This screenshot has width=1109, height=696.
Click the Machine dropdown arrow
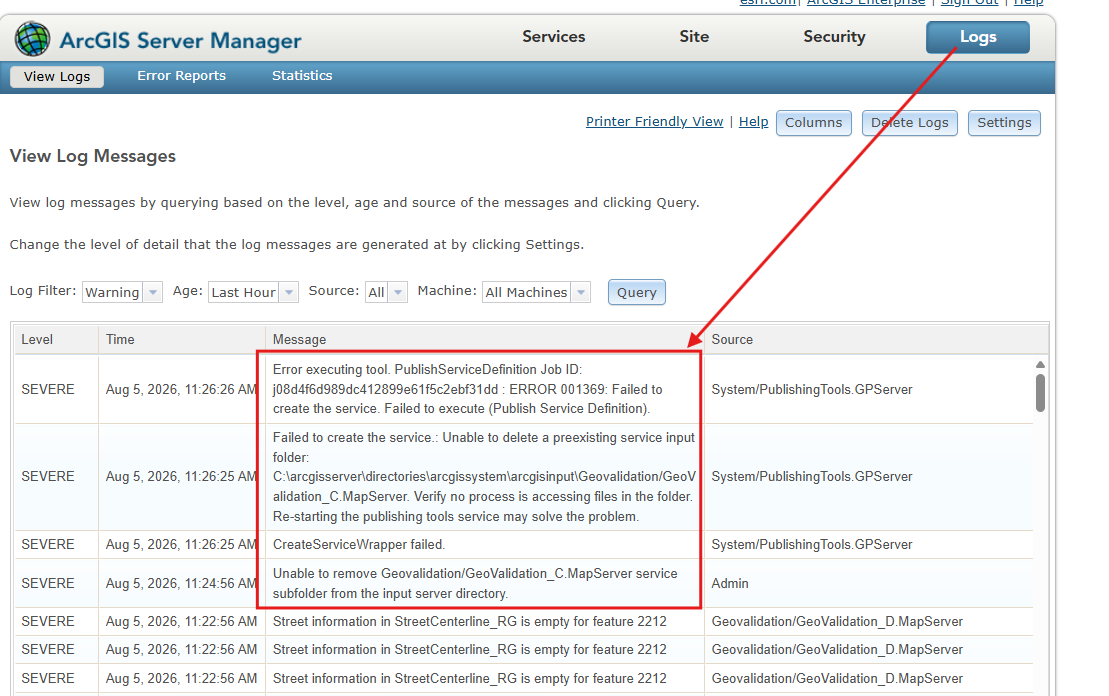point(581,292)
